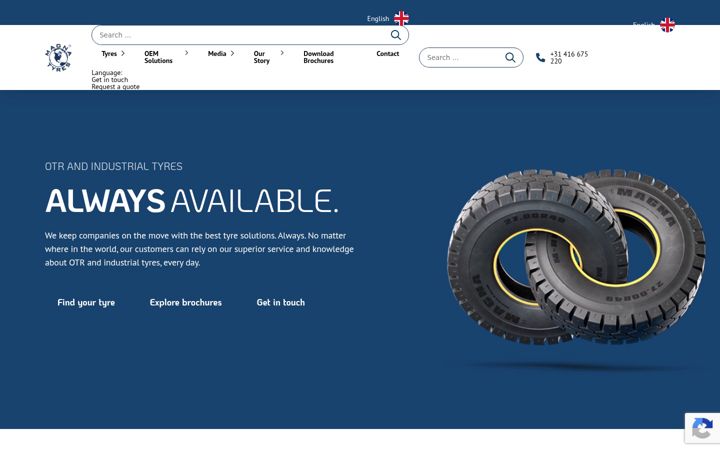Click the hero Get in touch button
Image resolution: width=720 pixels, height=450 pixels.
pos(281,303)
